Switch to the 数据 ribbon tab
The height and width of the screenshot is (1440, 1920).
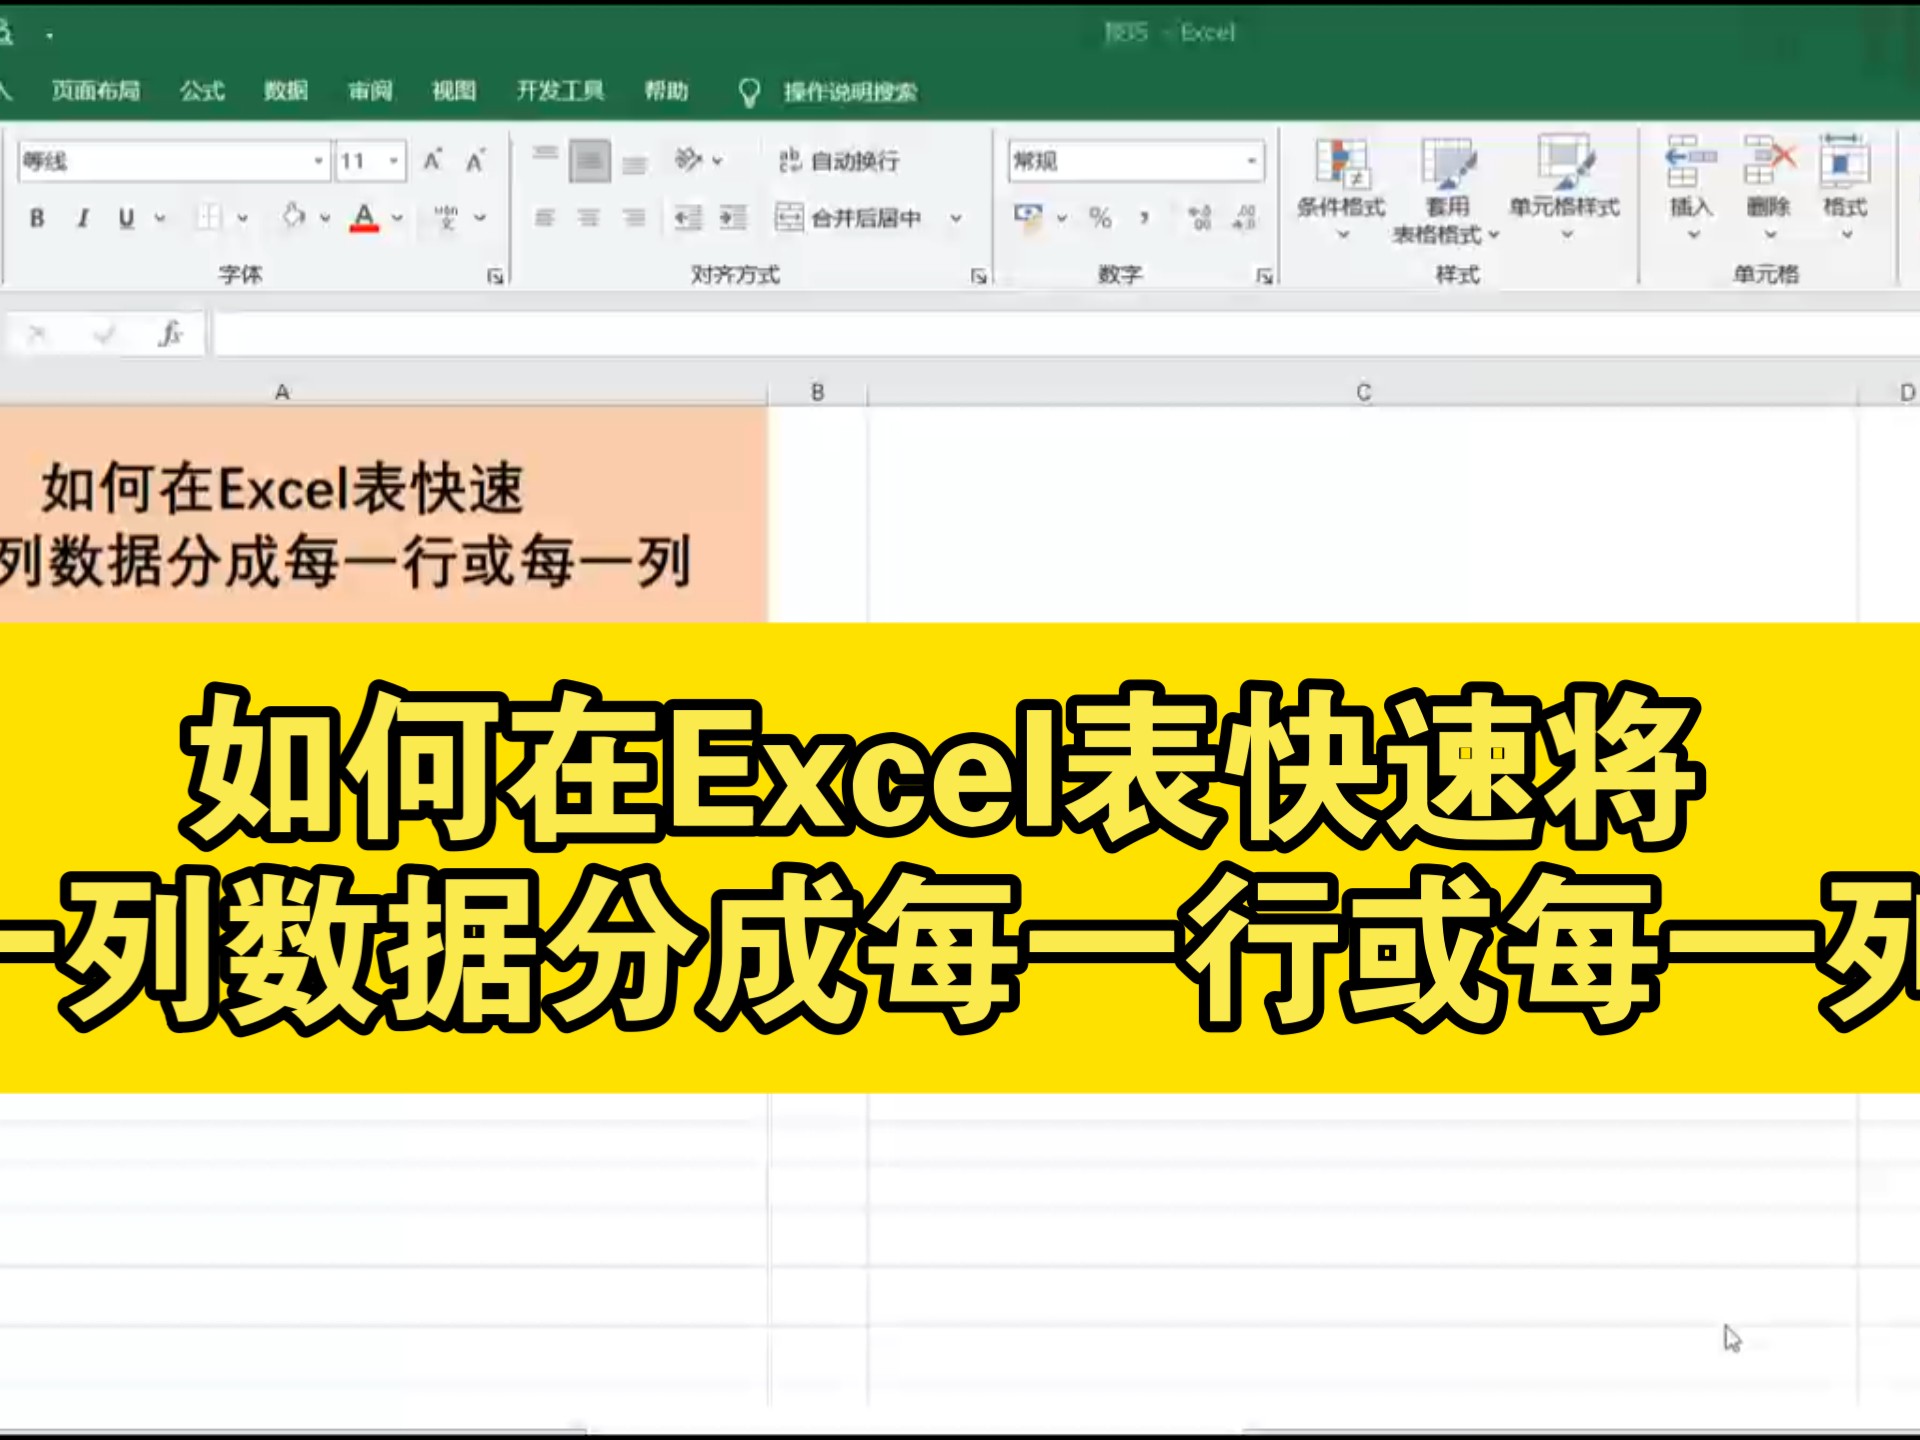pos(285,91)
